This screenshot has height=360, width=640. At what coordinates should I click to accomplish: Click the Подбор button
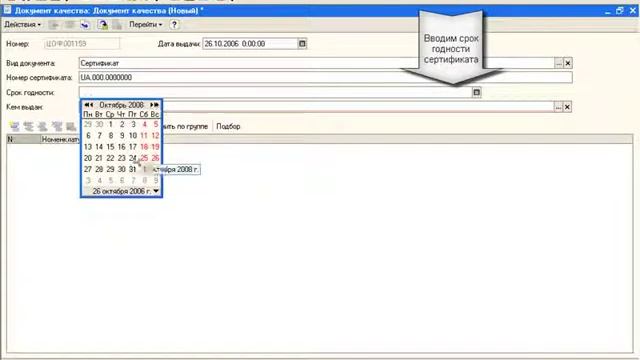228,127
